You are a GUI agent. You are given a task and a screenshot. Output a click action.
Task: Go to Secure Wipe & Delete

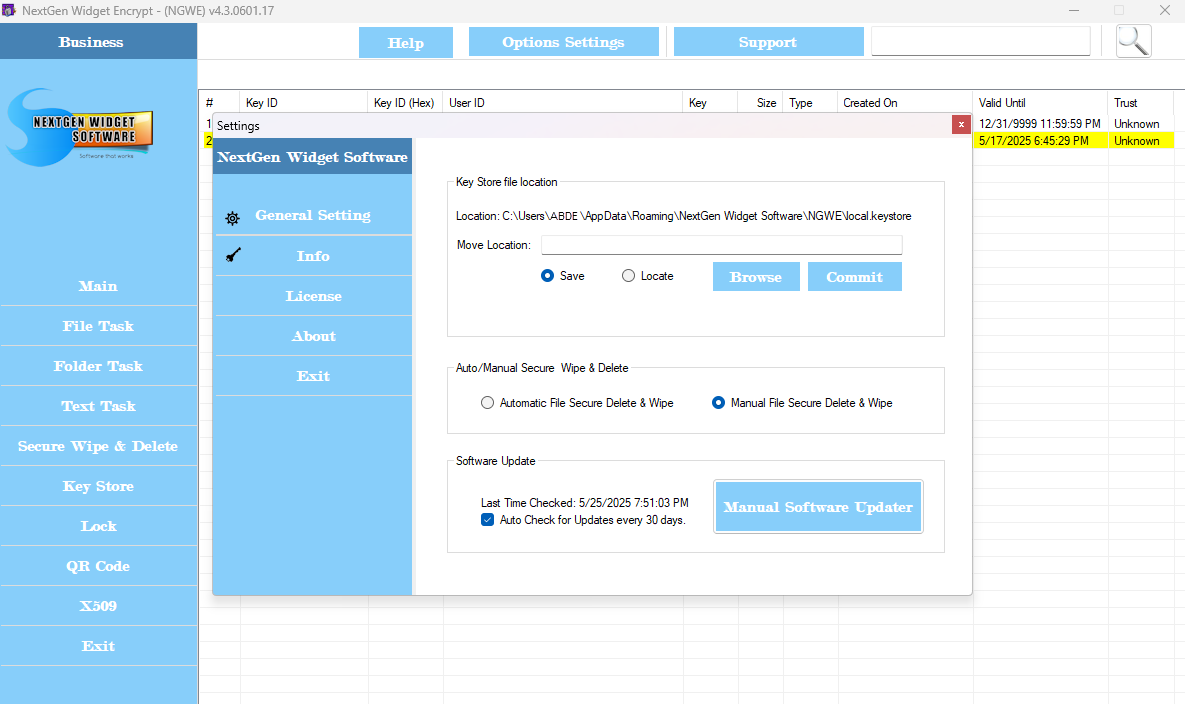pyautogui.click(x=98, y=446)
